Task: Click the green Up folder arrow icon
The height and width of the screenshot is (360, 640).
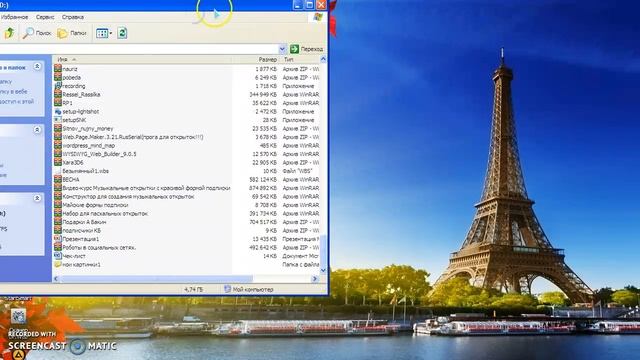Action: pyautogui.click(x=9, y=33)
